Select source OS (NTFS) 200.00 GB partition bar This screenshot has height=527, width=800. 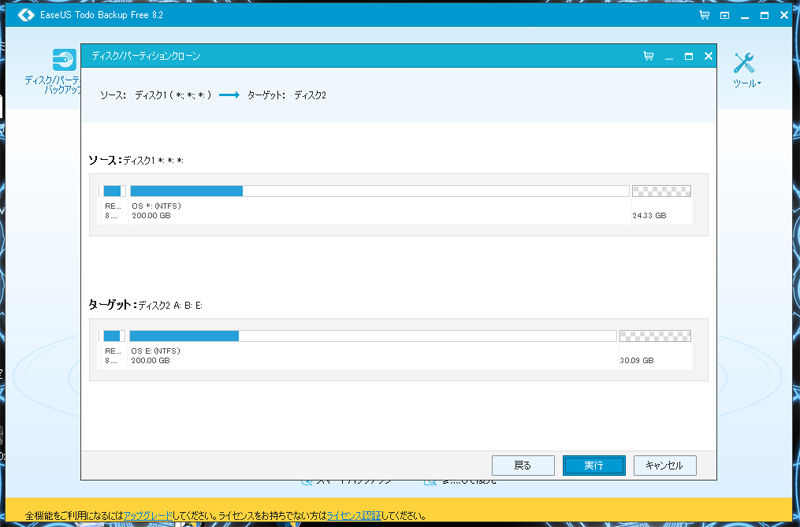pyautogui.click(x=380, y=191)
